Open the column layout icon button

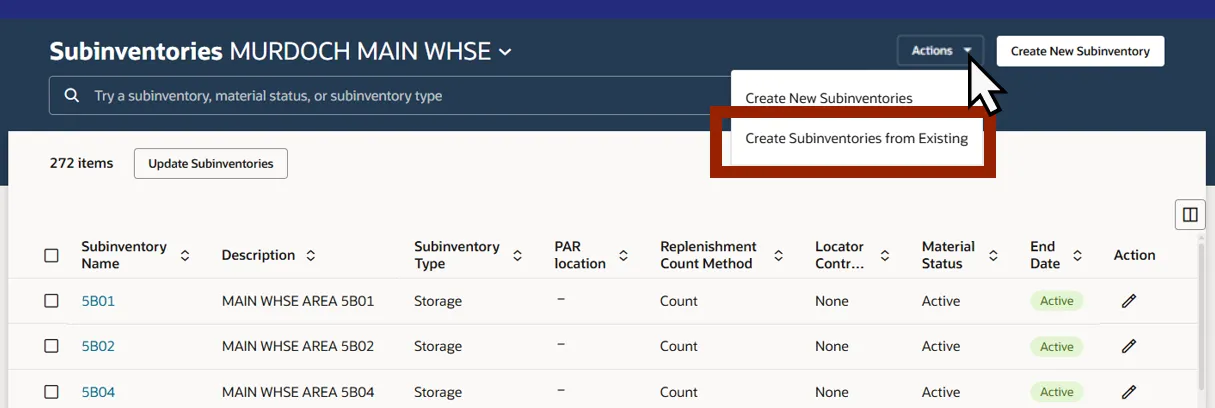pyautogui.click(x=1190, y=215)
